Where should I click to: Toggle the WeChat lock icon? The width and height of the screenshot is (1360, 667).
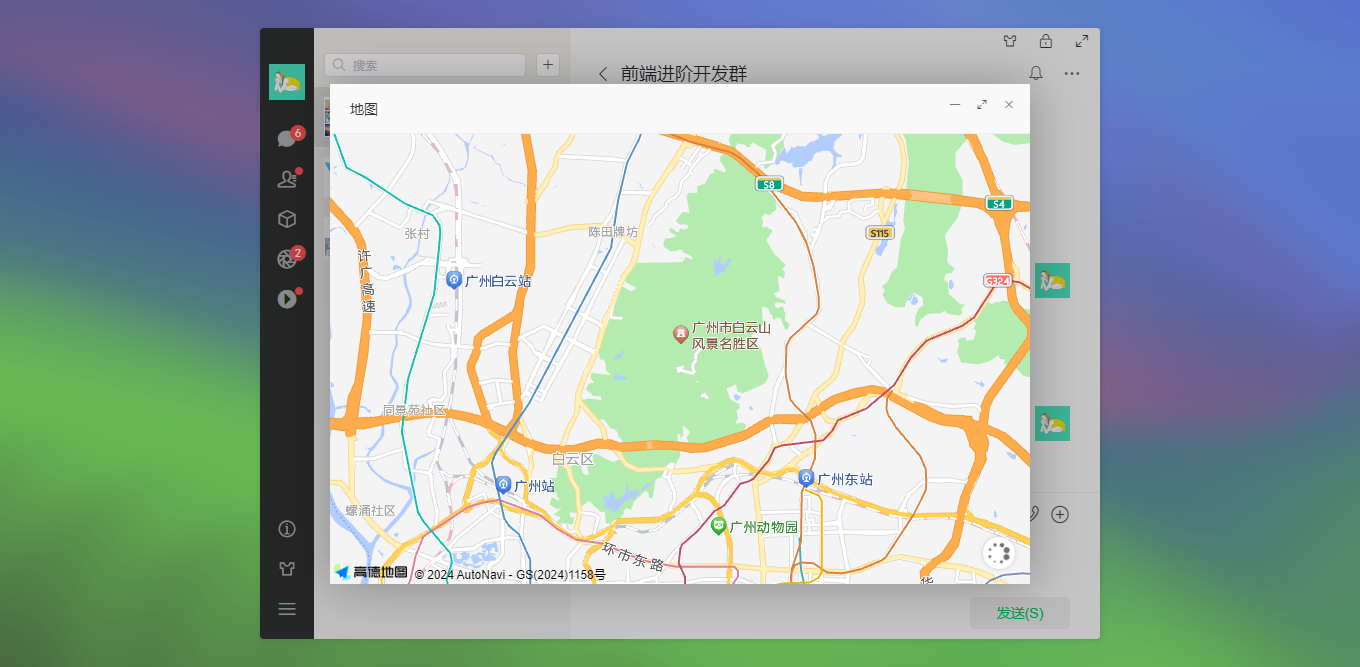(1046, 41)
